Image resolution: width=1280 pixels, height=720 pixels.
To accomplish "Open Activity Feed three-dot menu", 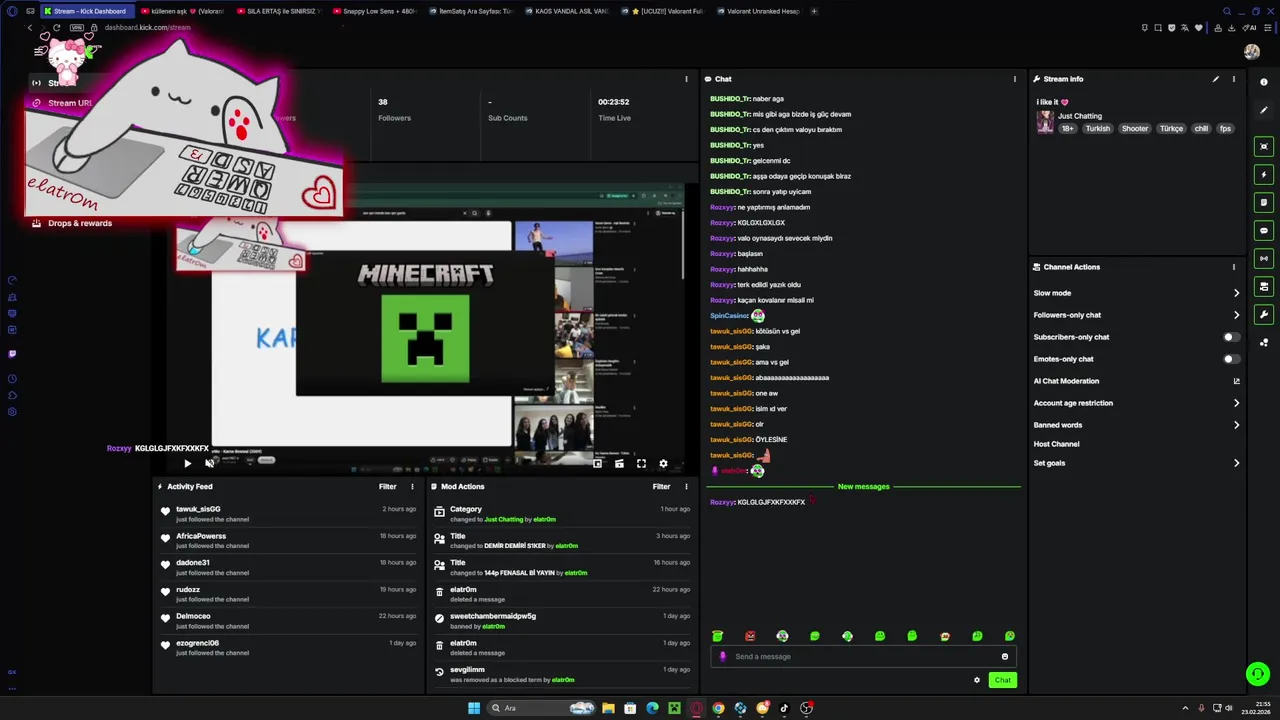I will coord(412,487).
